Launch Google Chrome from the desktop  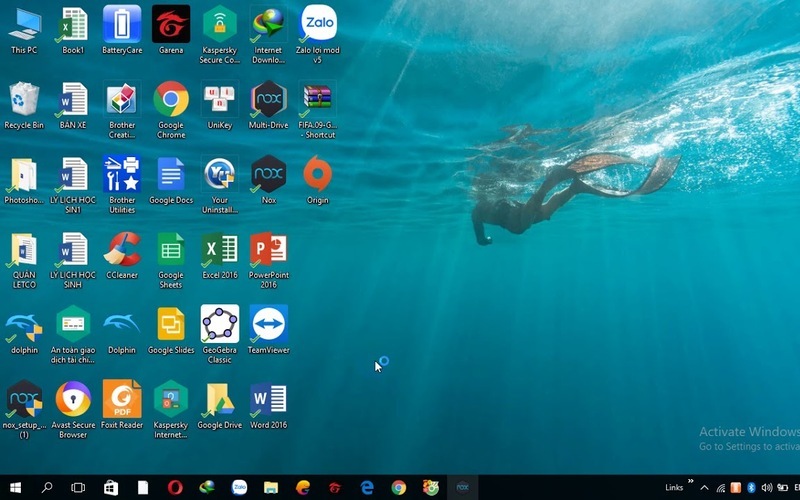(171, 110)
